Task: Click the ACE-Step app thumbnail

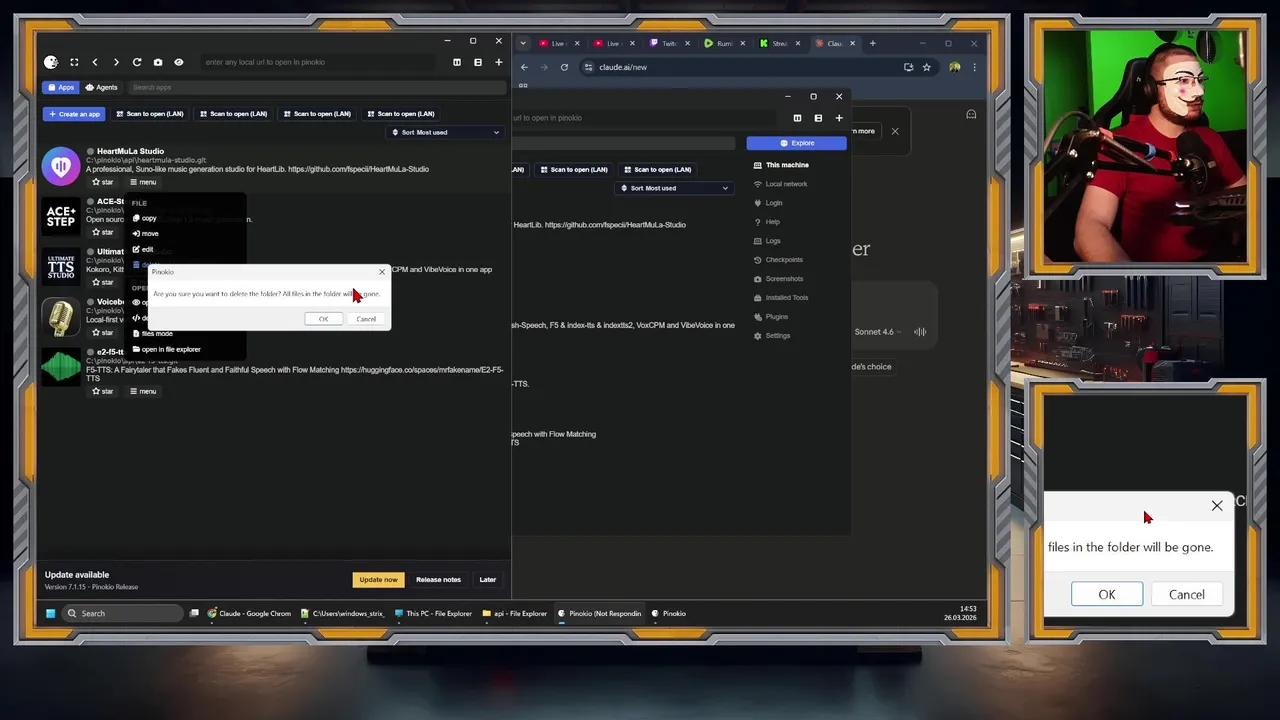Action: tap(61, 216)
